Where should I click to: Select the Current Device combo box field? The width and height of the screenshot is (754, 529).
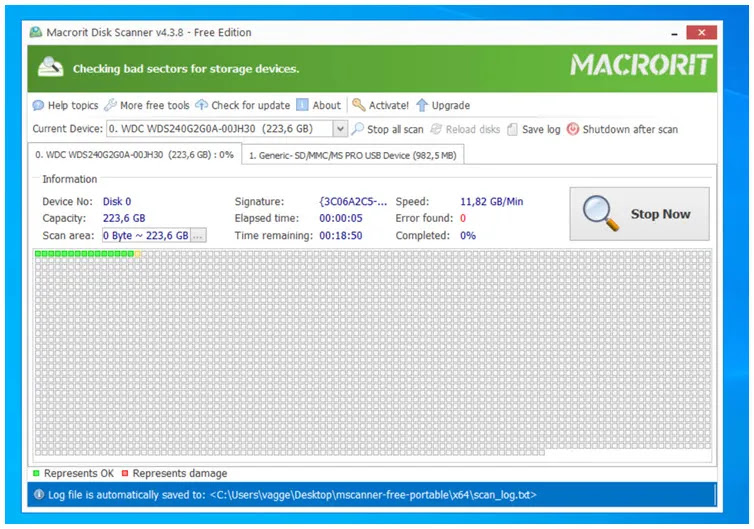click(226, 129)
